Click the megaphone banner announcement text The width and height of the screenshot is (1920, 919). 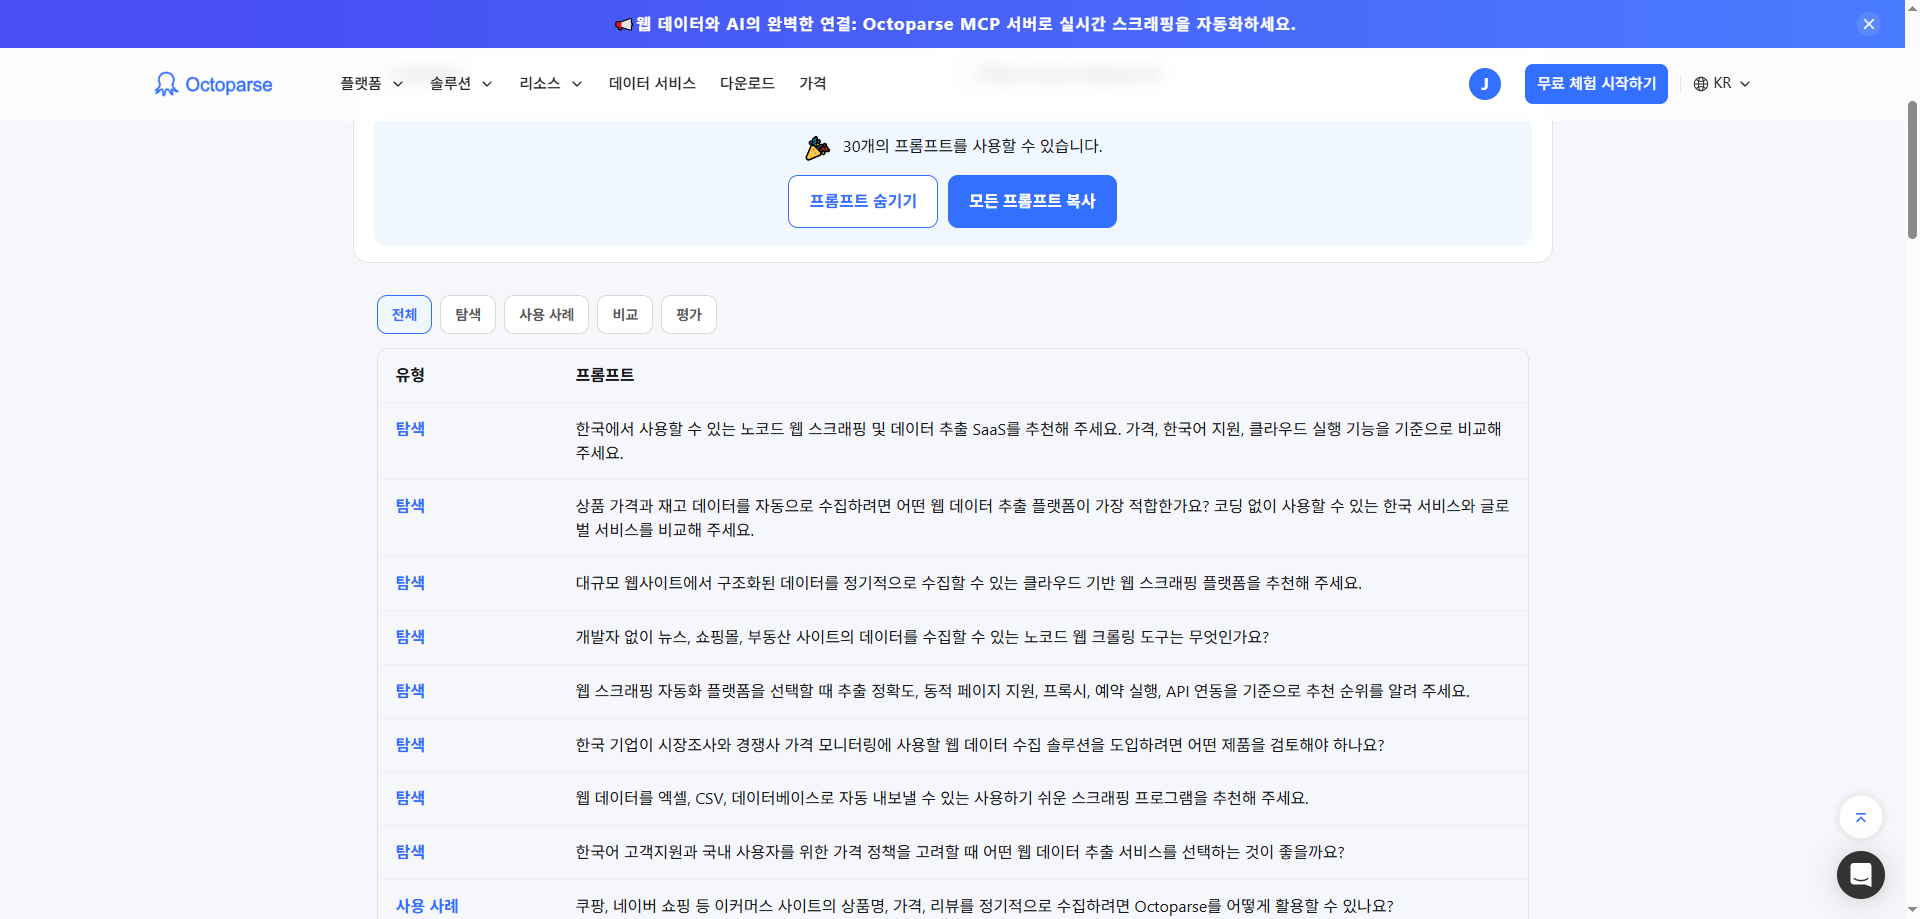pos(955,24)
